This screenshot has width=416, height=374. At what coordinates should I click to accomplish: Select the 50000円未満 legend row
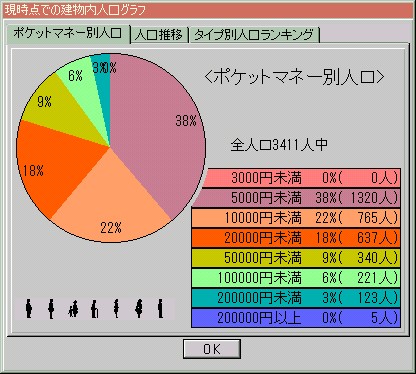click(296, 258)
